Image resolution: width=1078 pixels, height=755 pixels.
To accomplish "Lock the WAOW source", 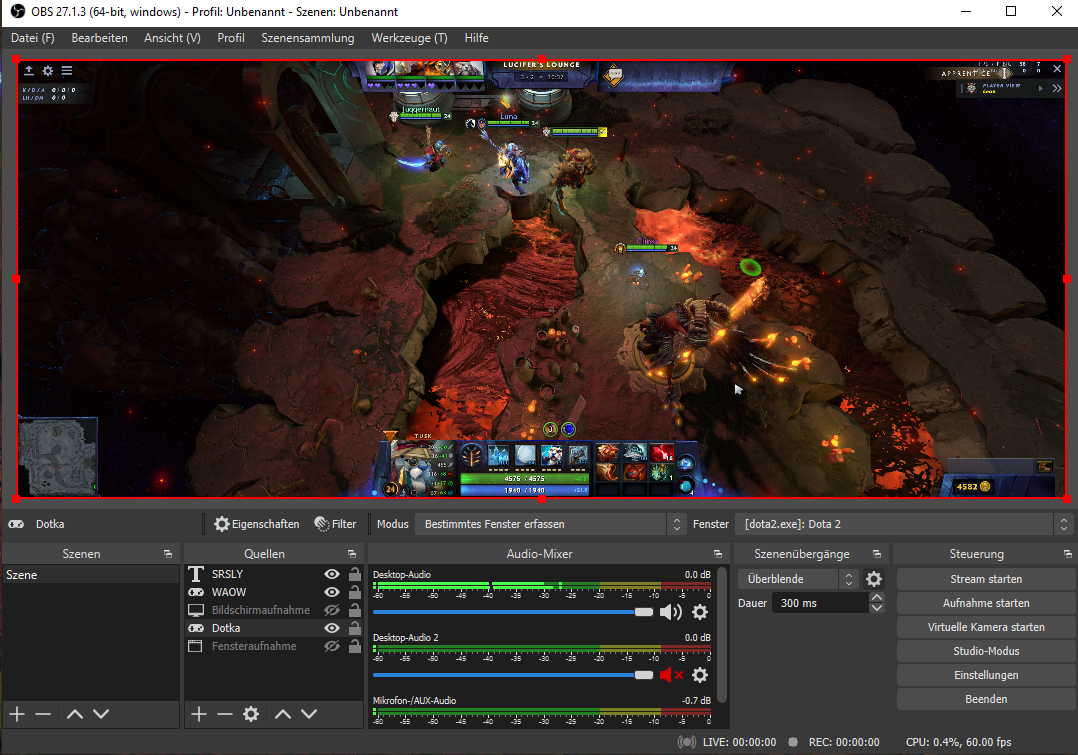I will click(x=355, y=592).
